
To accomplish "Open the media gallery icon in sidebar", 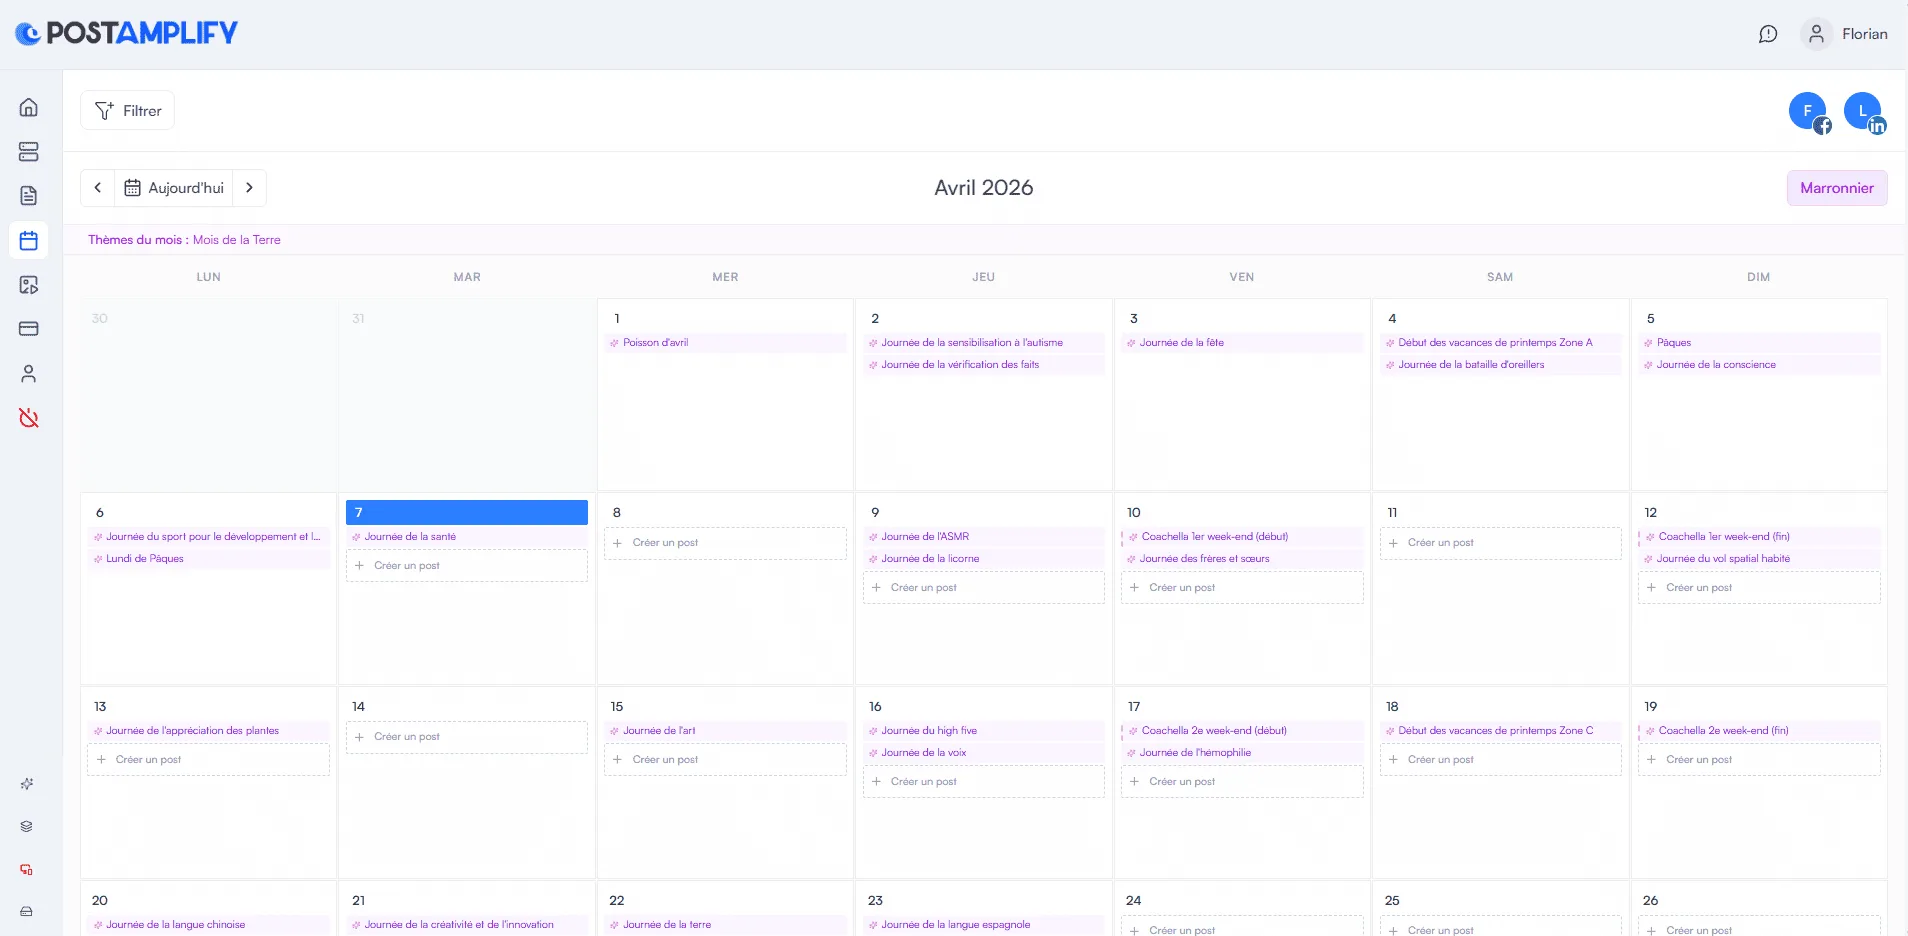I will pyautogui.click(x=29, y=285).
